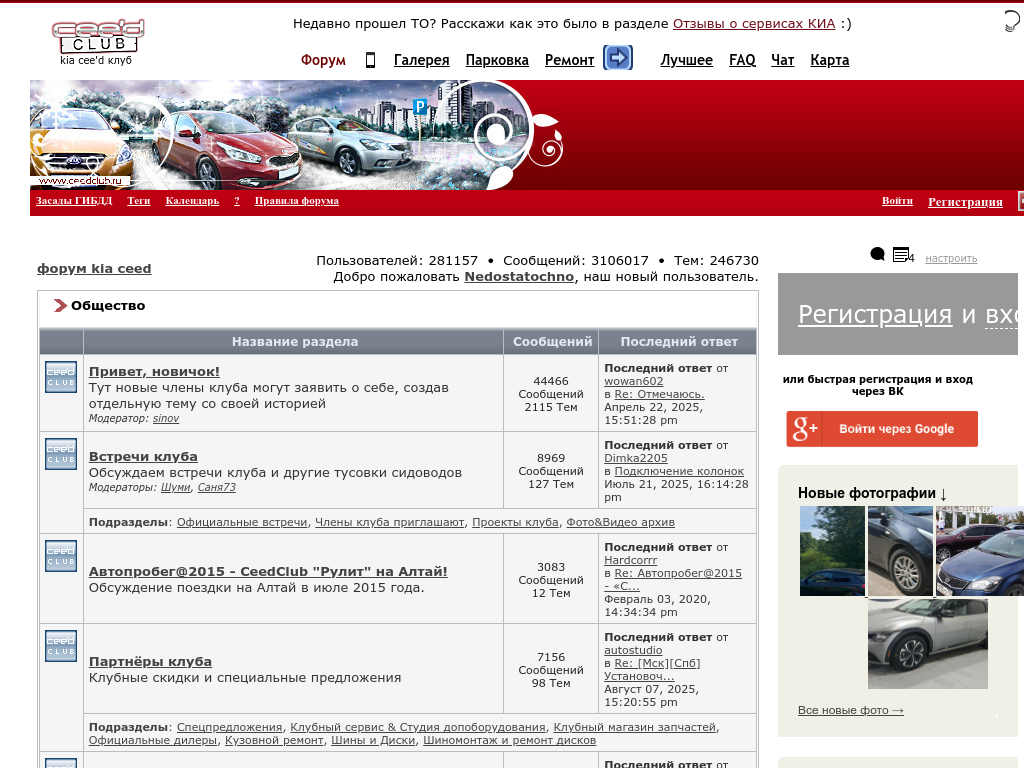Click the board icon beside Партнёры клуба

[x=61, y=646]
